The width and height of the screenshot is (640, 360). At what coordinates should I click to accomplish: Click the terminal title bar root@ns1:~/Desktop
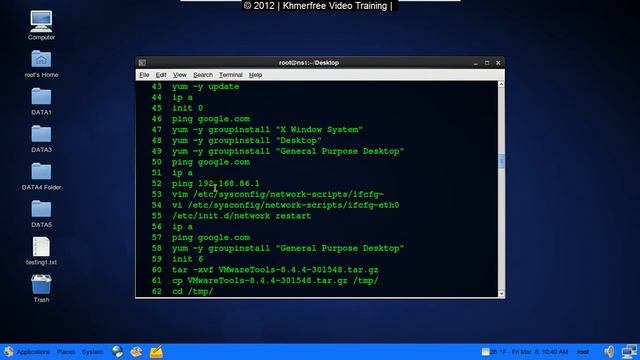pyautogui.click(x=309, y=62)
